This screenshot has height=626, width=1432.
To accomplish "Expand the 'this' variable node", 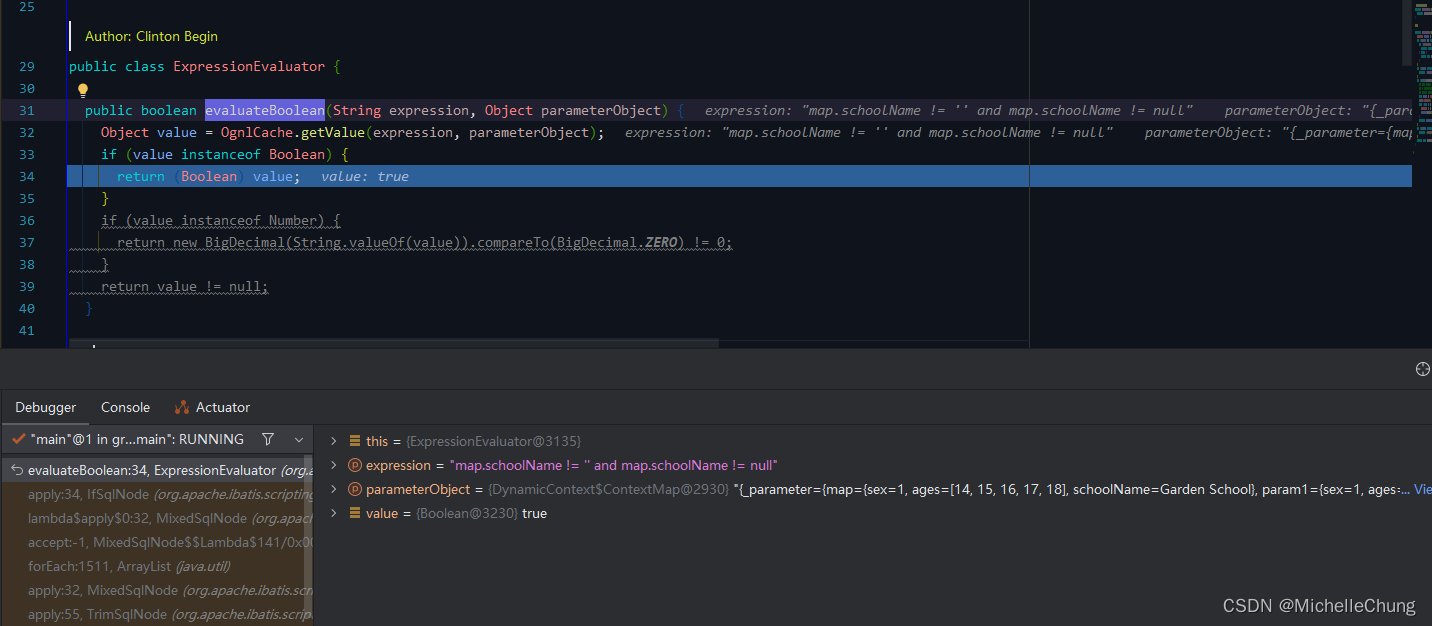I will 334,441.
